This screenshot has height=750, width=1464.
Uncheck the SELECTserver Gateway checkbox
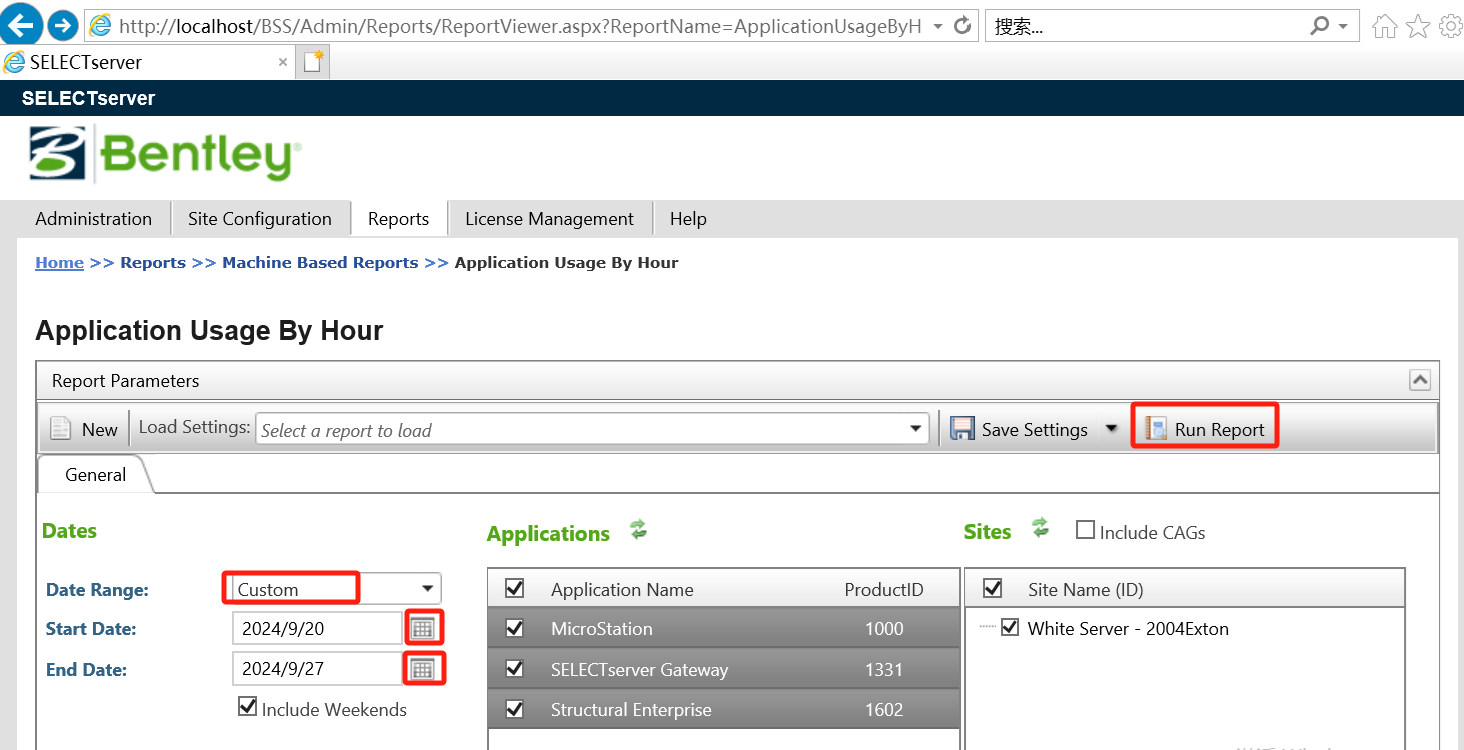click(515, 669)
